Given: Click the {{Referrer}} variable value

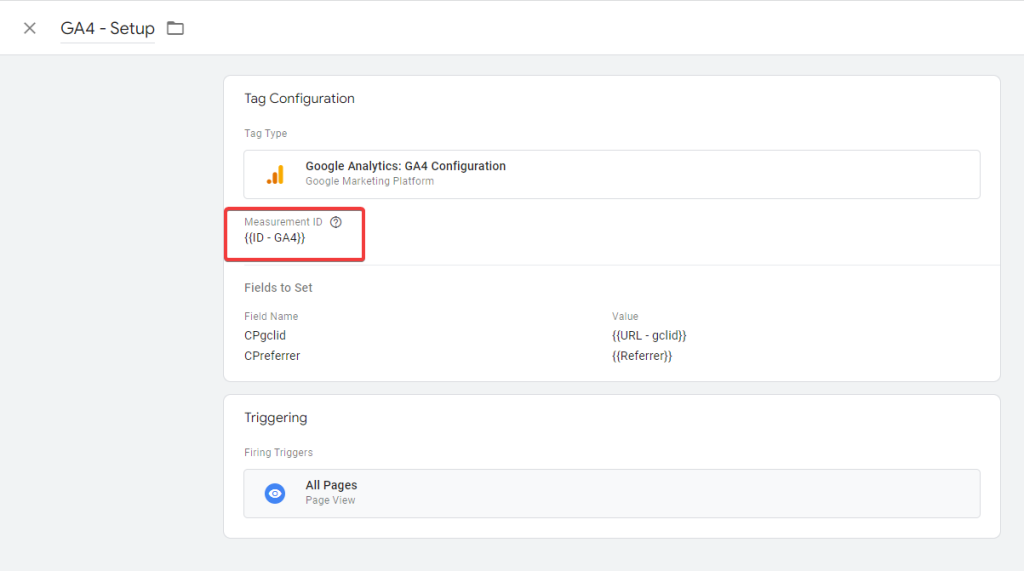Looking at the screenshot, I should (642, 355).
